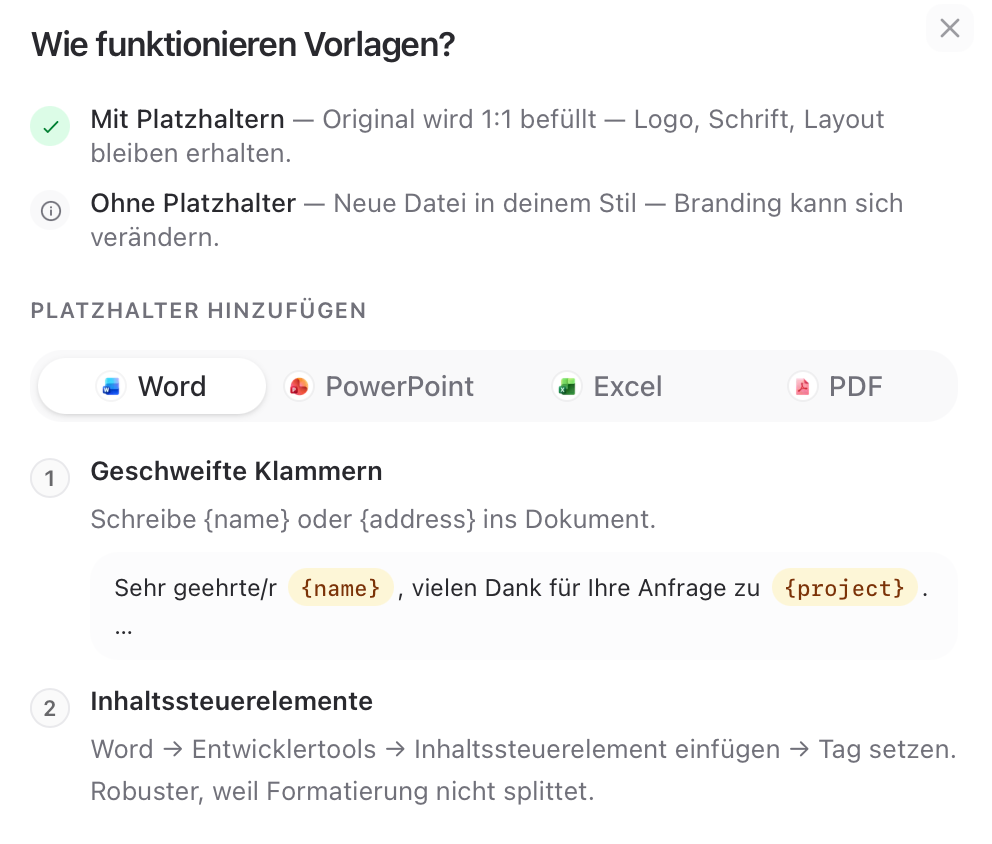Click the Word file icon
The width and height of the screenshot is (992, 844).
(x=111, y=387)
